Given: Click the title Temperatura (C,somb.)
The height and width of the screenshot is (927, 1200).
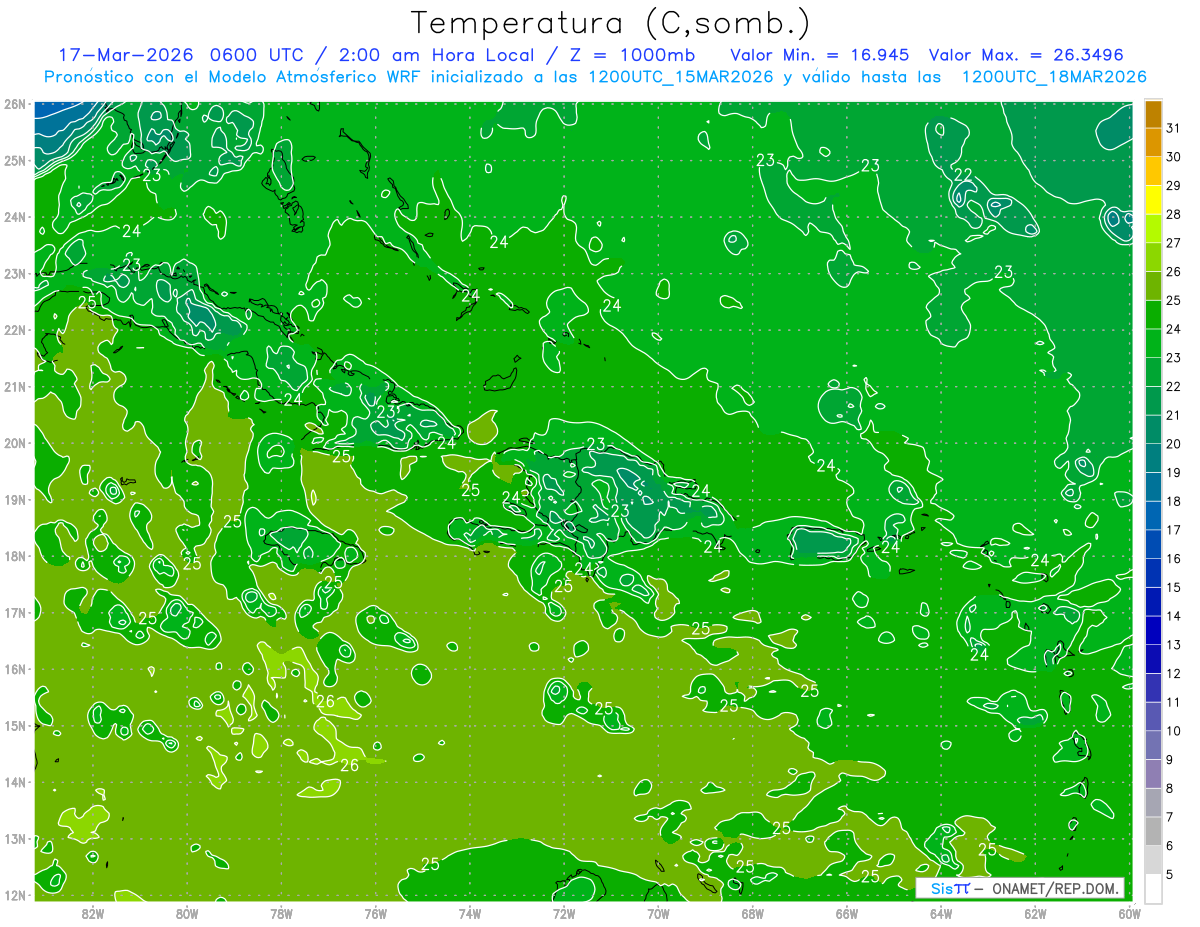Looking at the screenshot, I should click(x=610, y=24).
